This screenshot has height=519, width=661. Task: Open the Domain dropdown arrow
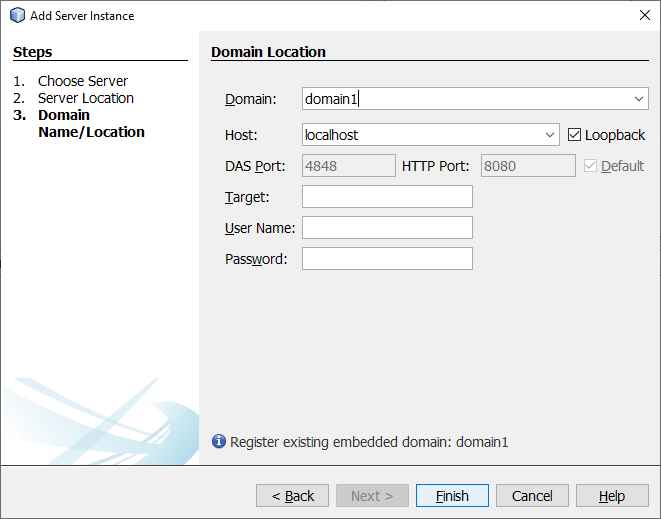[639, 99]
